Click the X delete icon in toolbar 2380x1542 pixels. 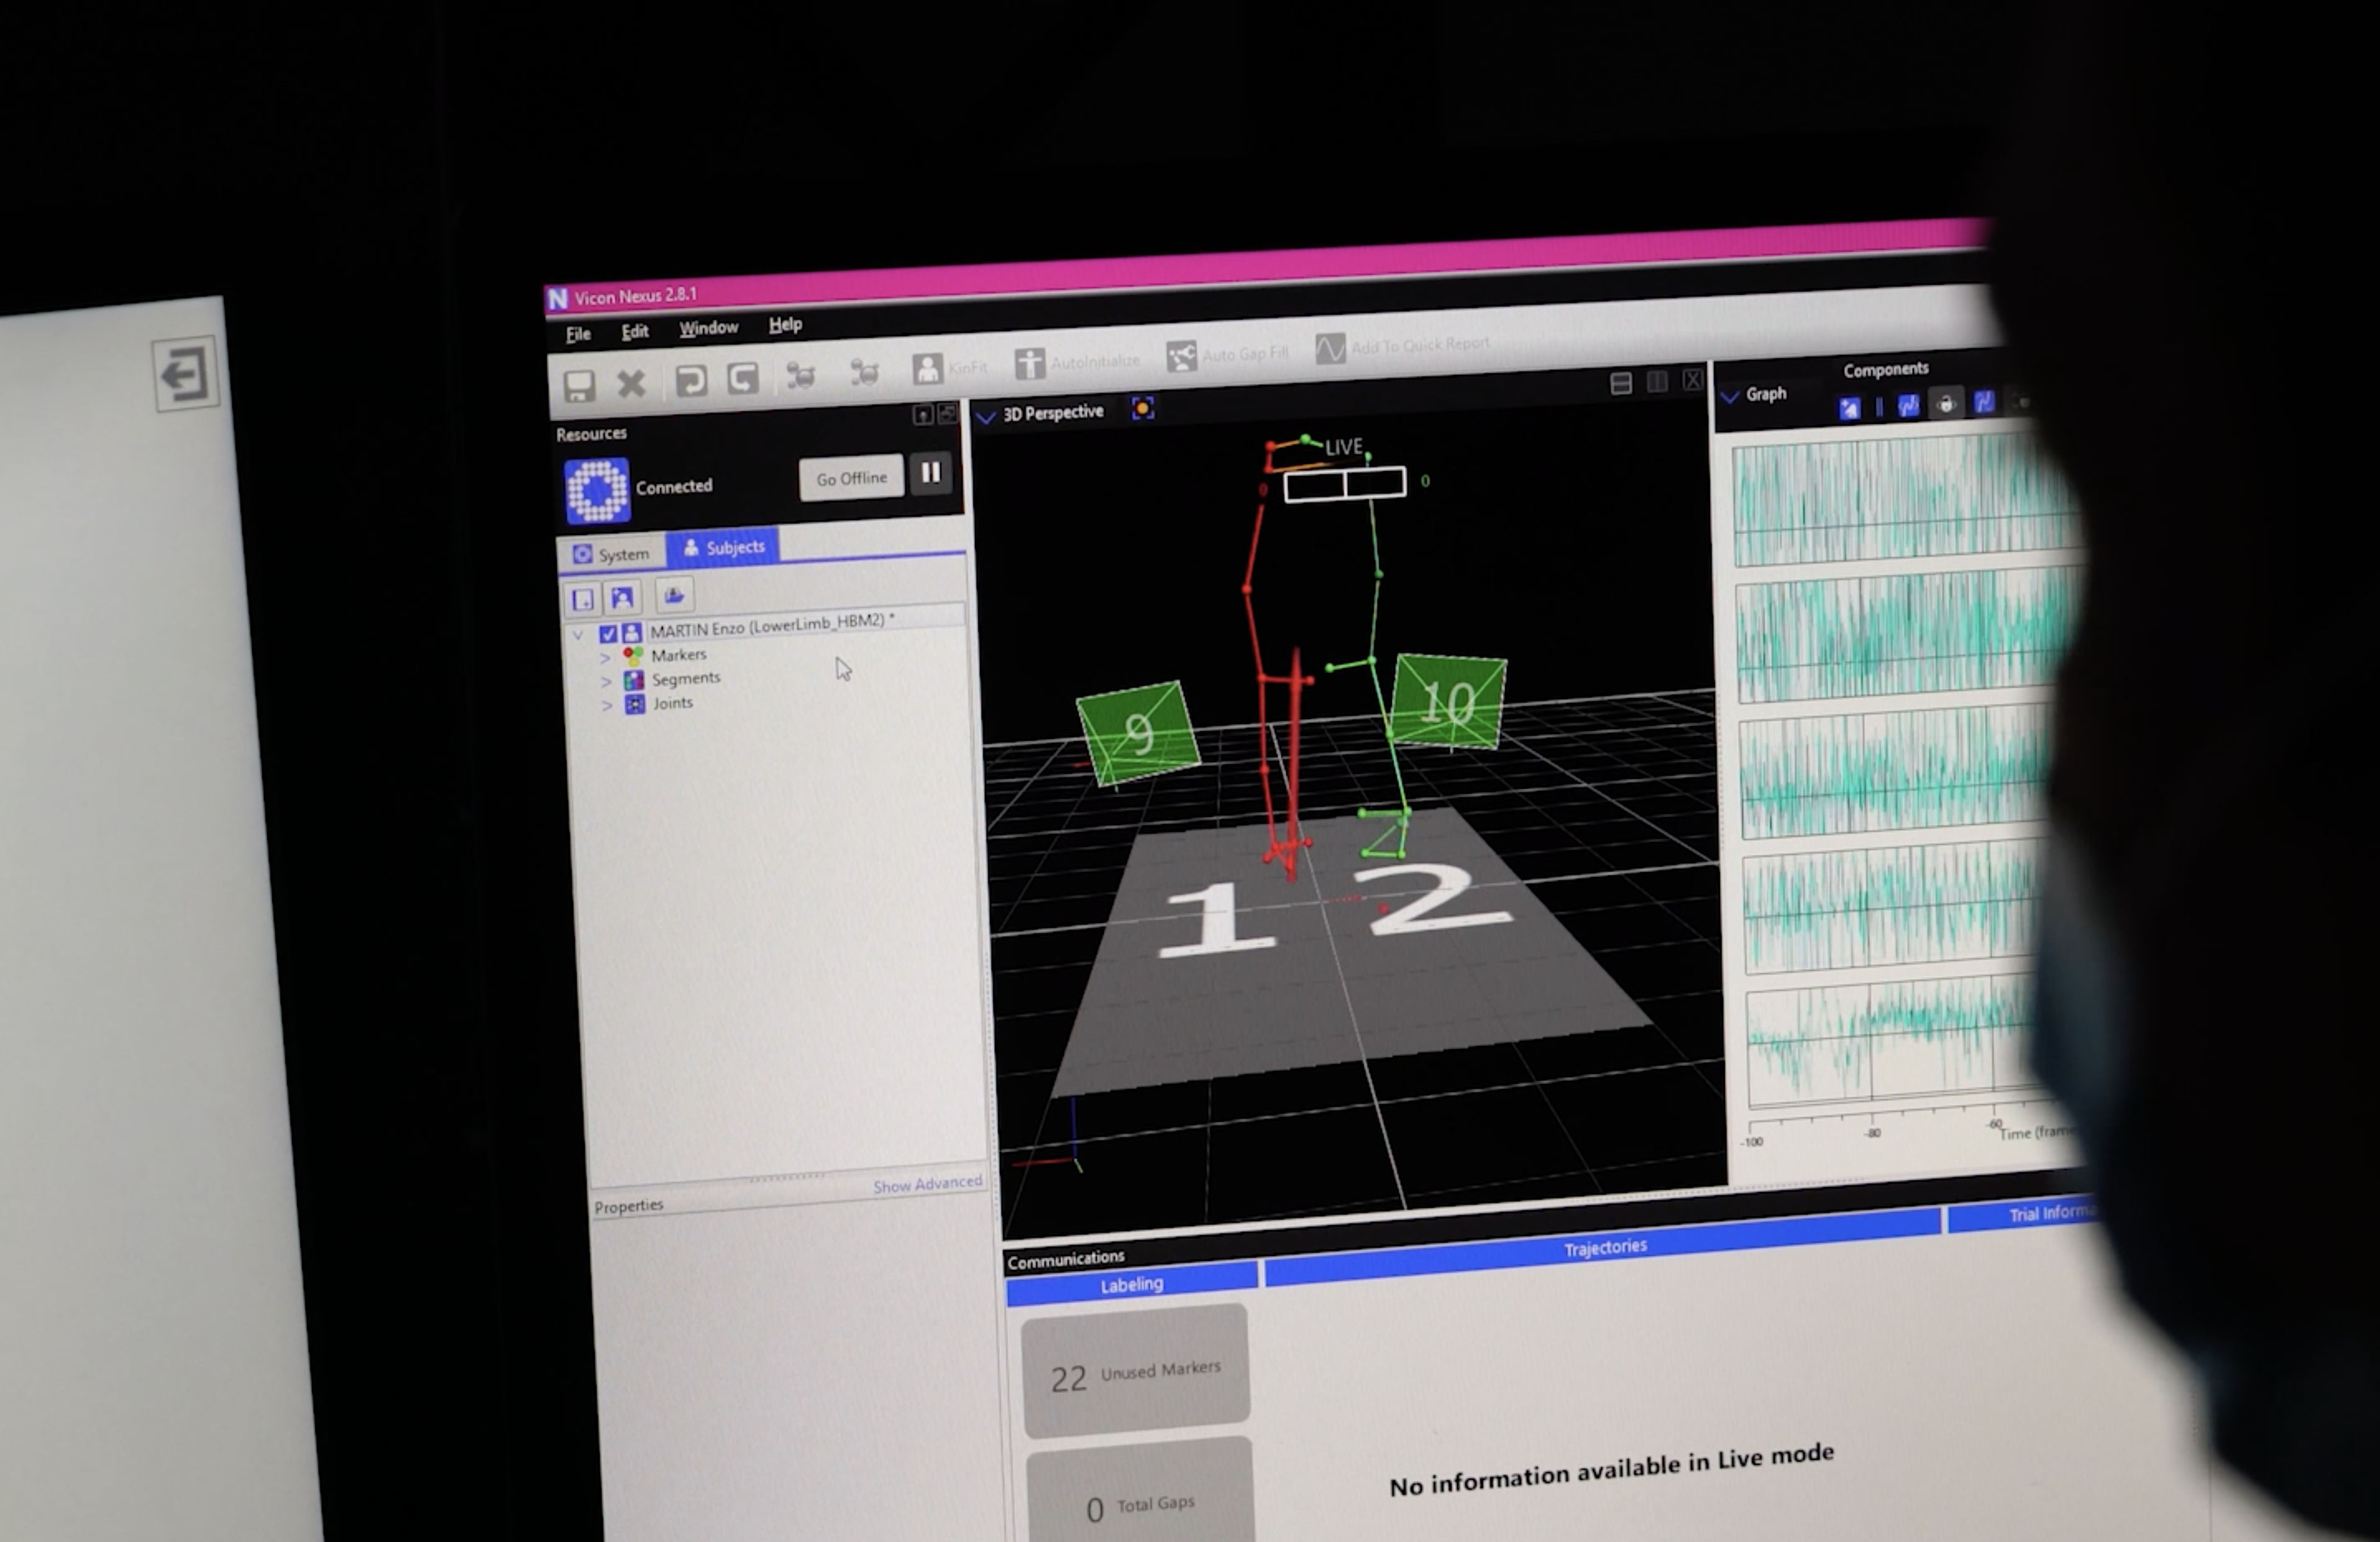631,383
